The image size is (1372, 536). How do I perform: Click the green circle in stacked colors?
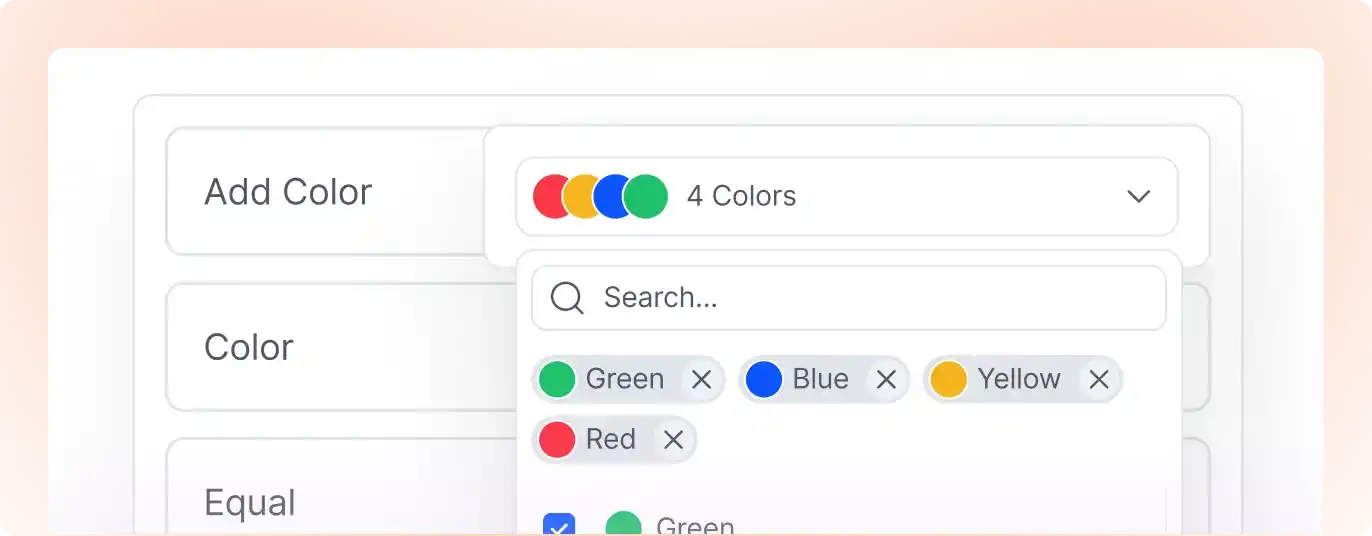click(647, 196)
